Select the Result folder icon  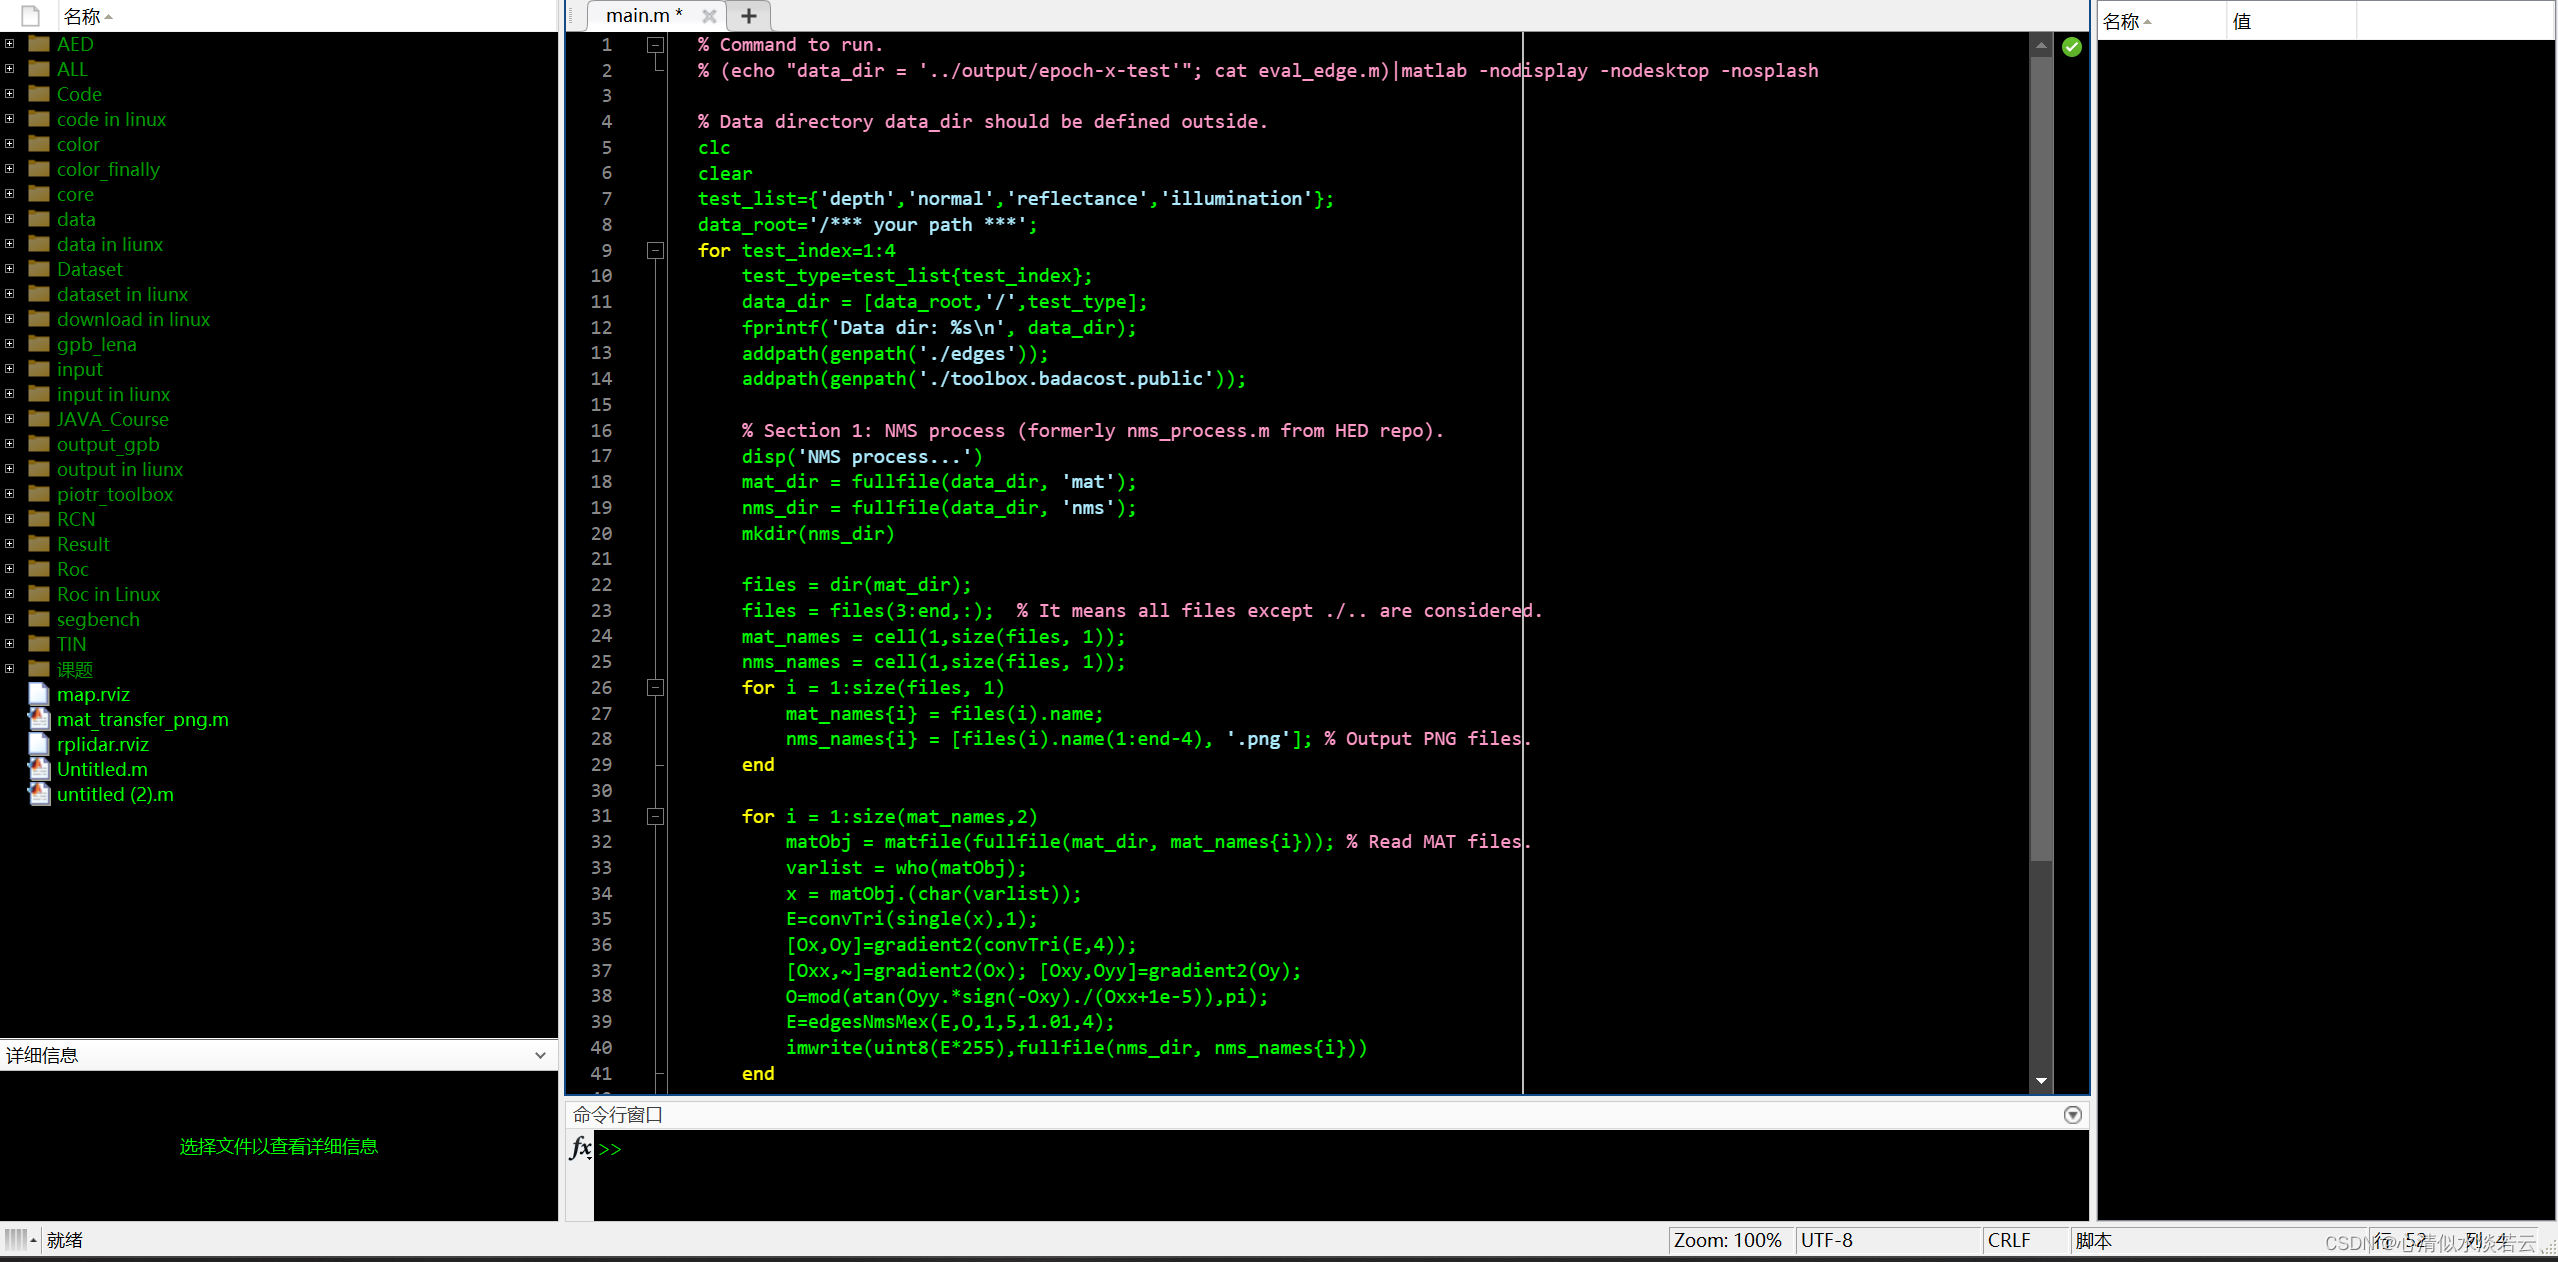39,544
